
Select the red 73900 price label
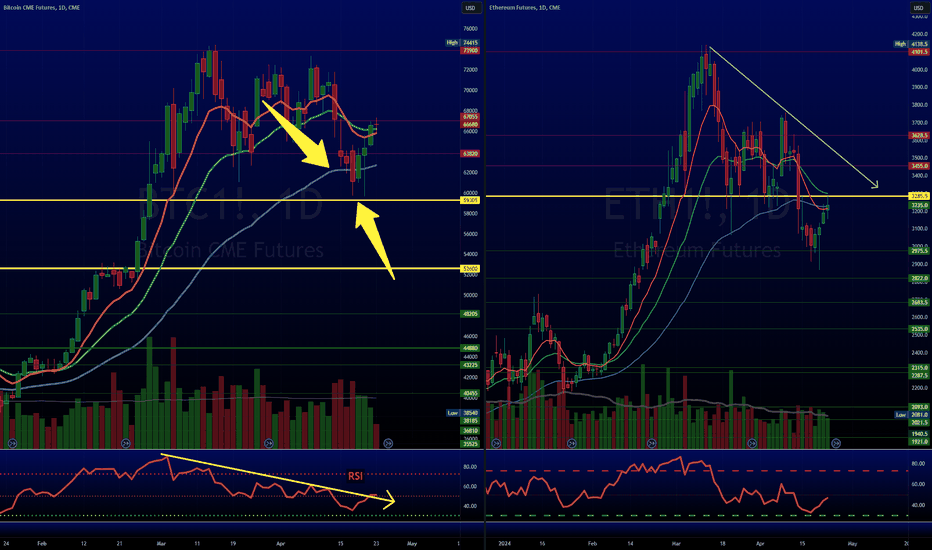click(470, 51)
